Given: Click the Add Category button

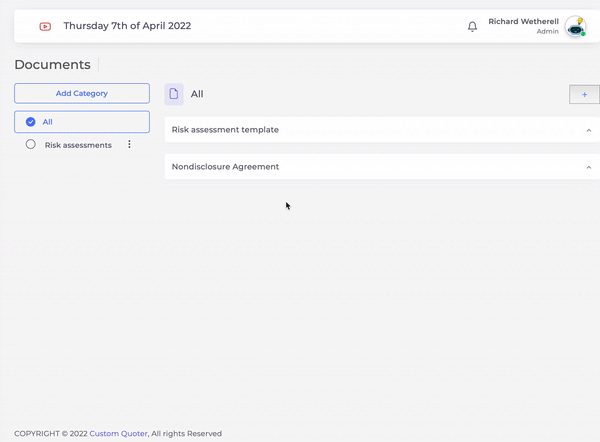Looking at the screenshot, I should point(82,93).
